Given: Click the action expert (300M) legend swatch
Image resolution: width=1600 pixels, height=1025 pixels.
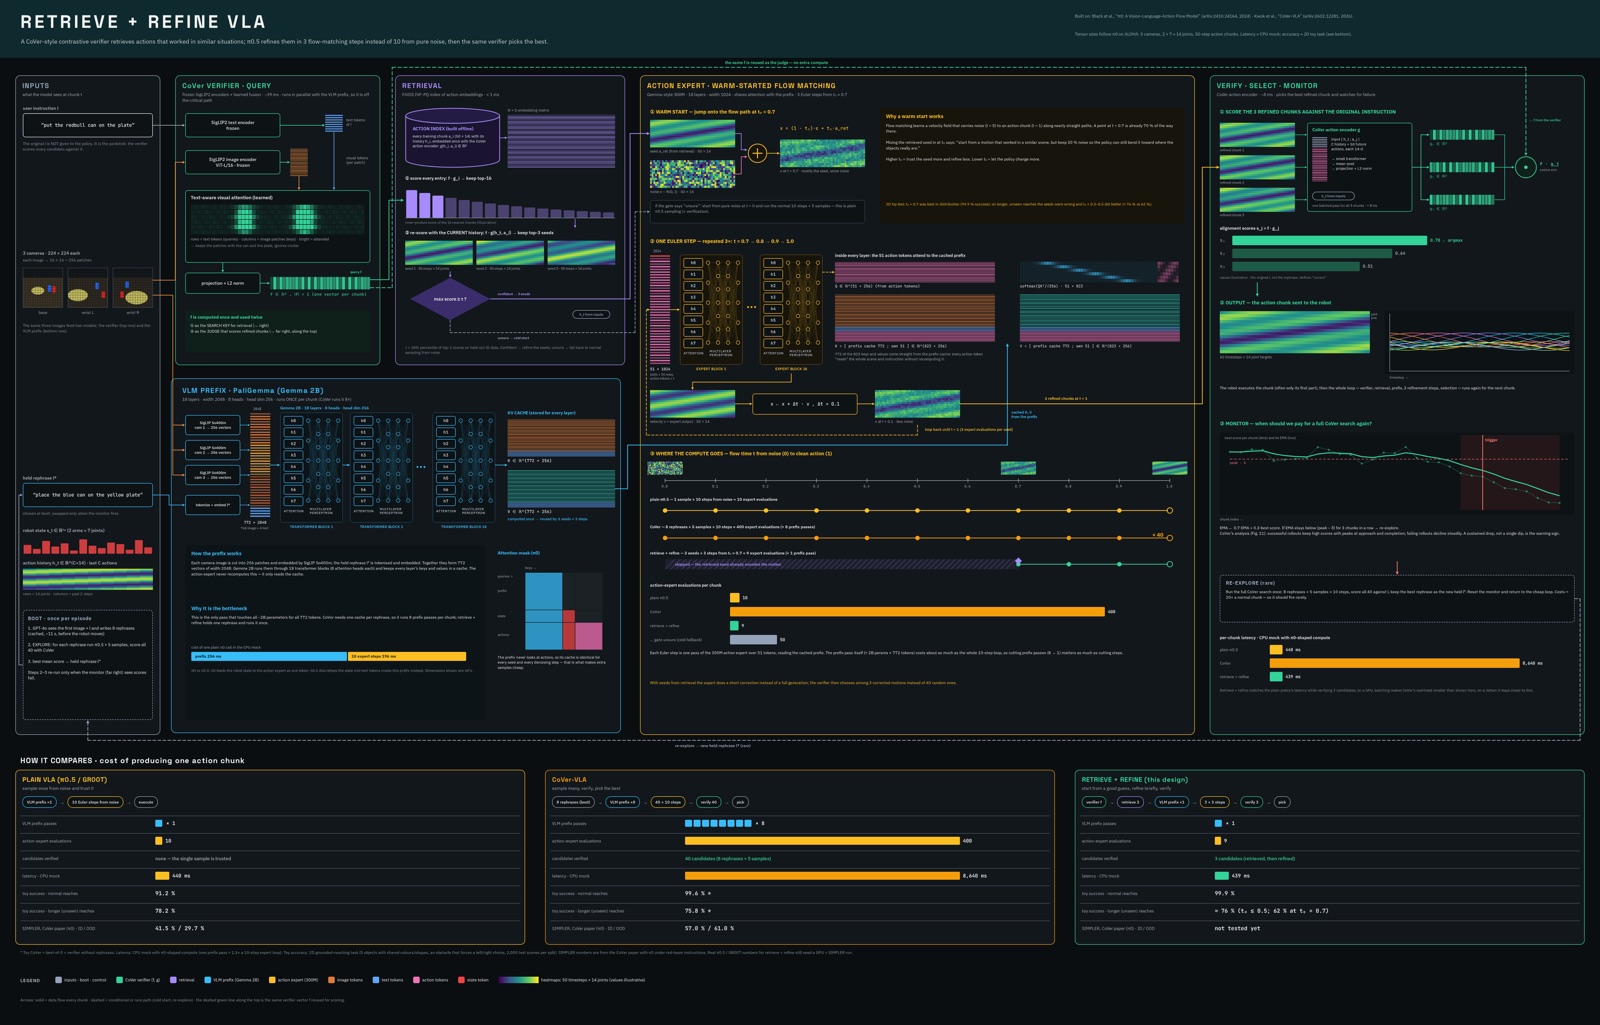Looking at the screenshot, I should pos(272,980).
